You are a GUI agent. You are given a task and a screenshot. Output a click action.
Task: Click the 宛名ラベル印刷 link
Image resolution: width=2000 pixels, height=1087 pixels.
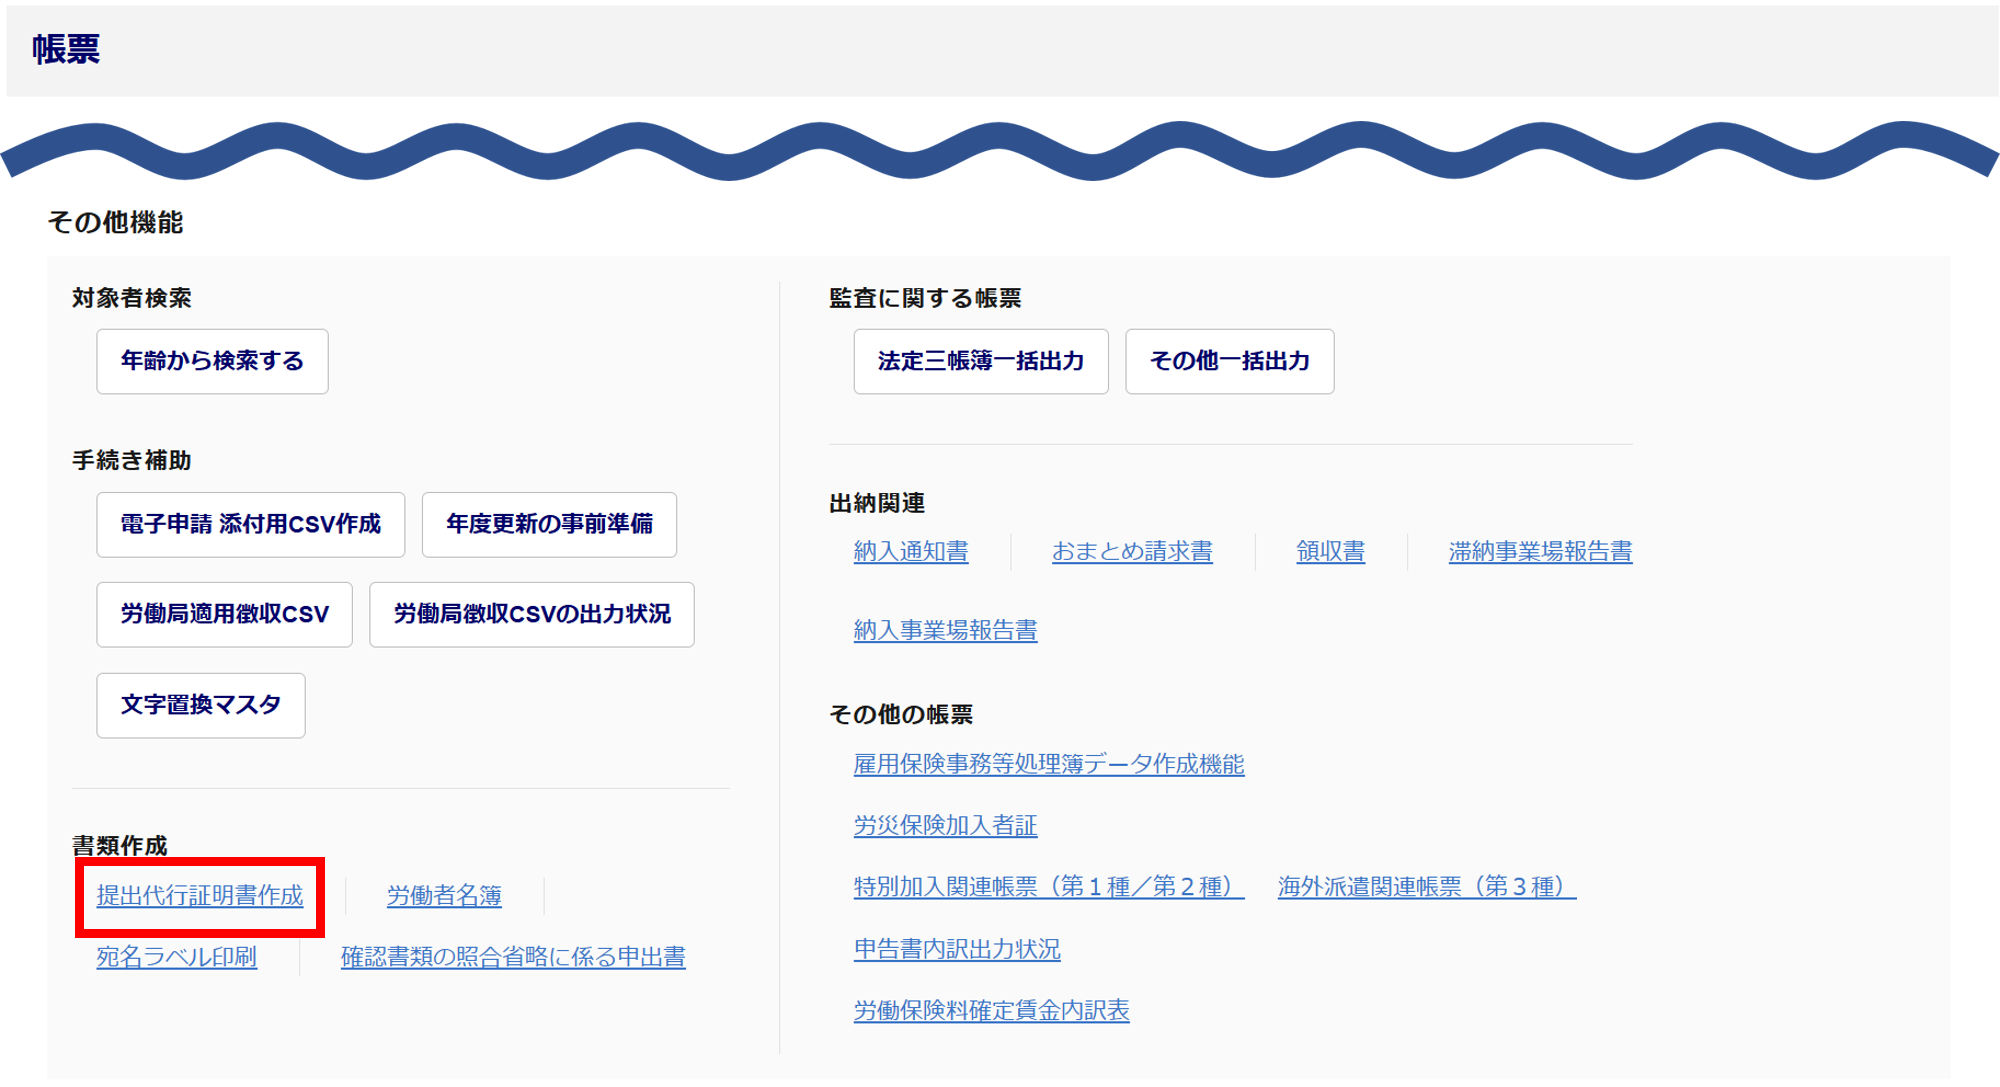tap(176, 957)
